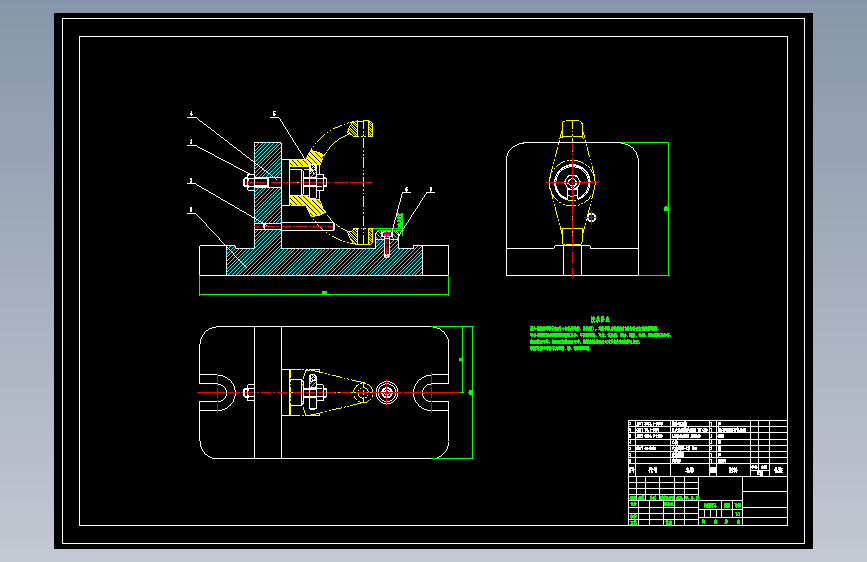Image resolution: width=867 pixels, height=562 pixels.
Task: Click the concentric circles hub in the side view
Action: tap(572, 183)
